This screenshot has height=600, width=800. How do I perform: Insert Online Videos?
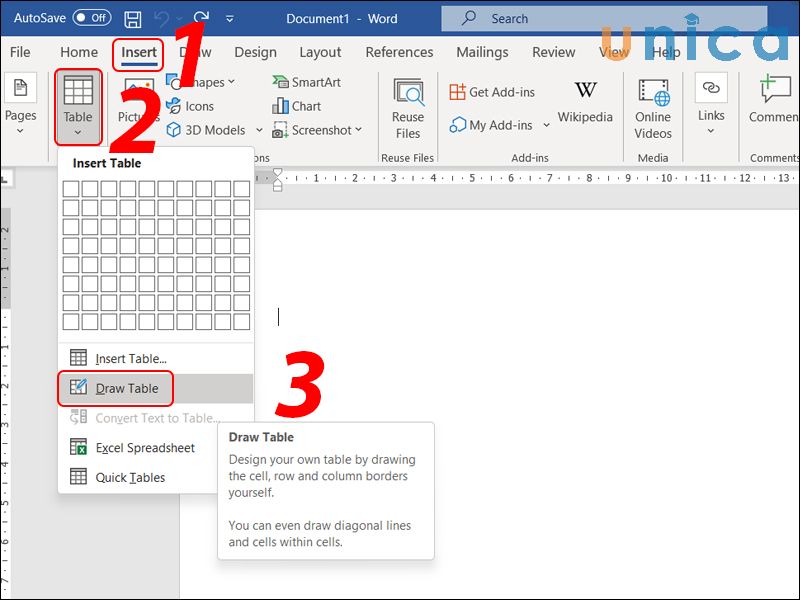(653, 109)
